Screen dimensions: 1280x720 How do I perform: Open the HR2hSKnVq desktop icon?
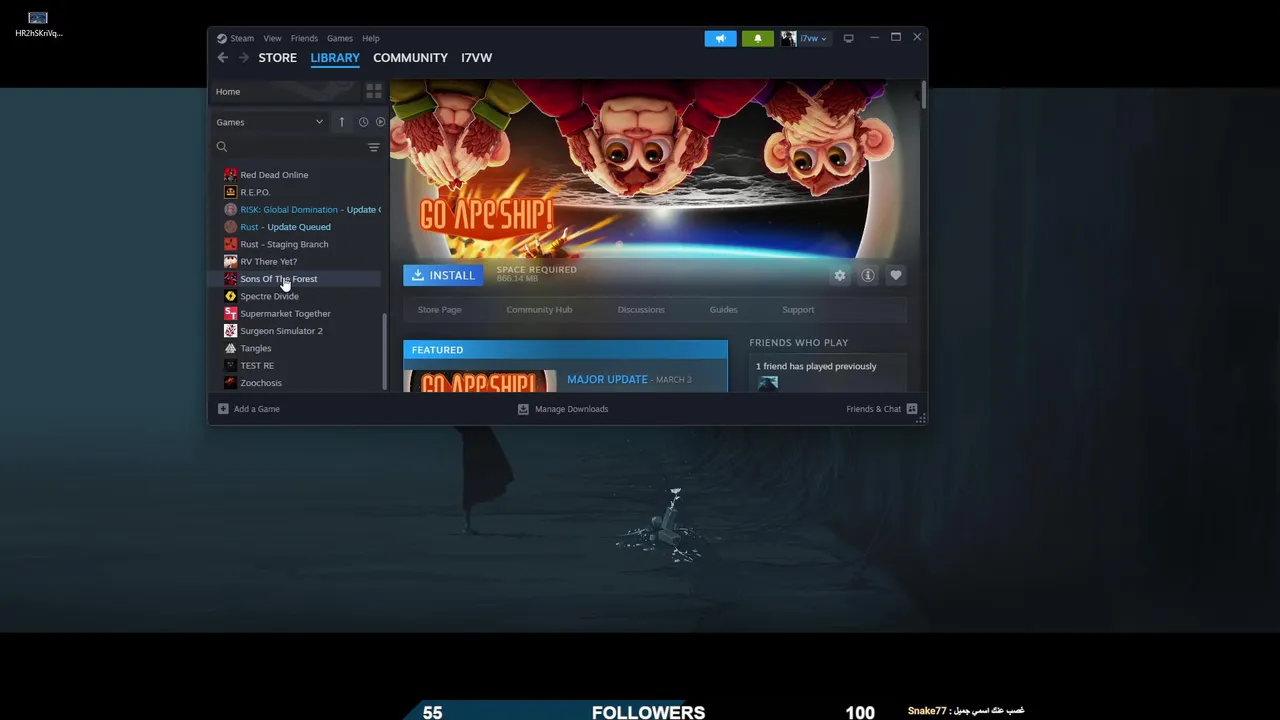tap(38, 24)
